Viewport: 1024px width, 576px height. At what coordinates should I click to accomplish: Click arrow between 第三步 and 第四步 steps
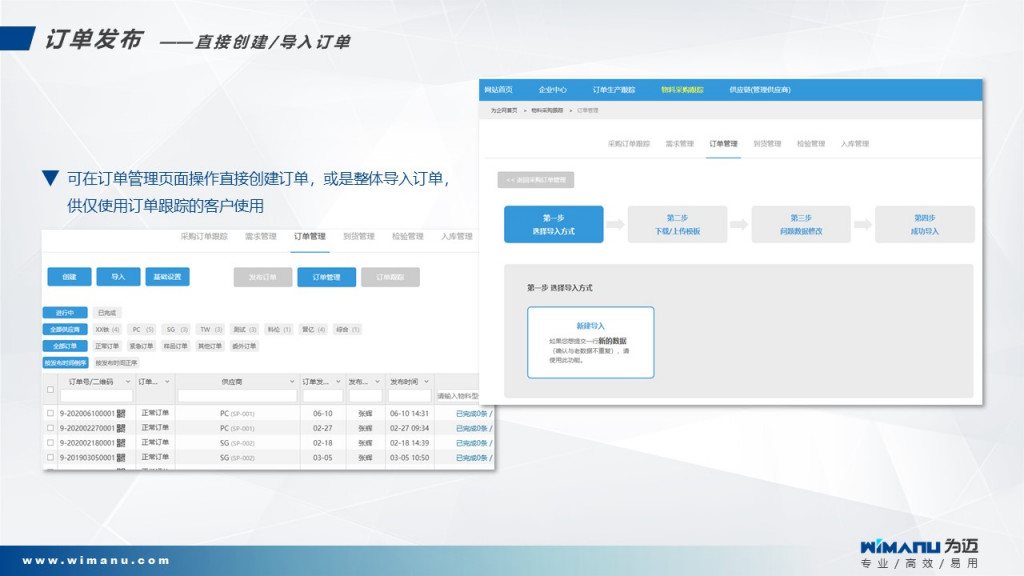tap(863, 225)
